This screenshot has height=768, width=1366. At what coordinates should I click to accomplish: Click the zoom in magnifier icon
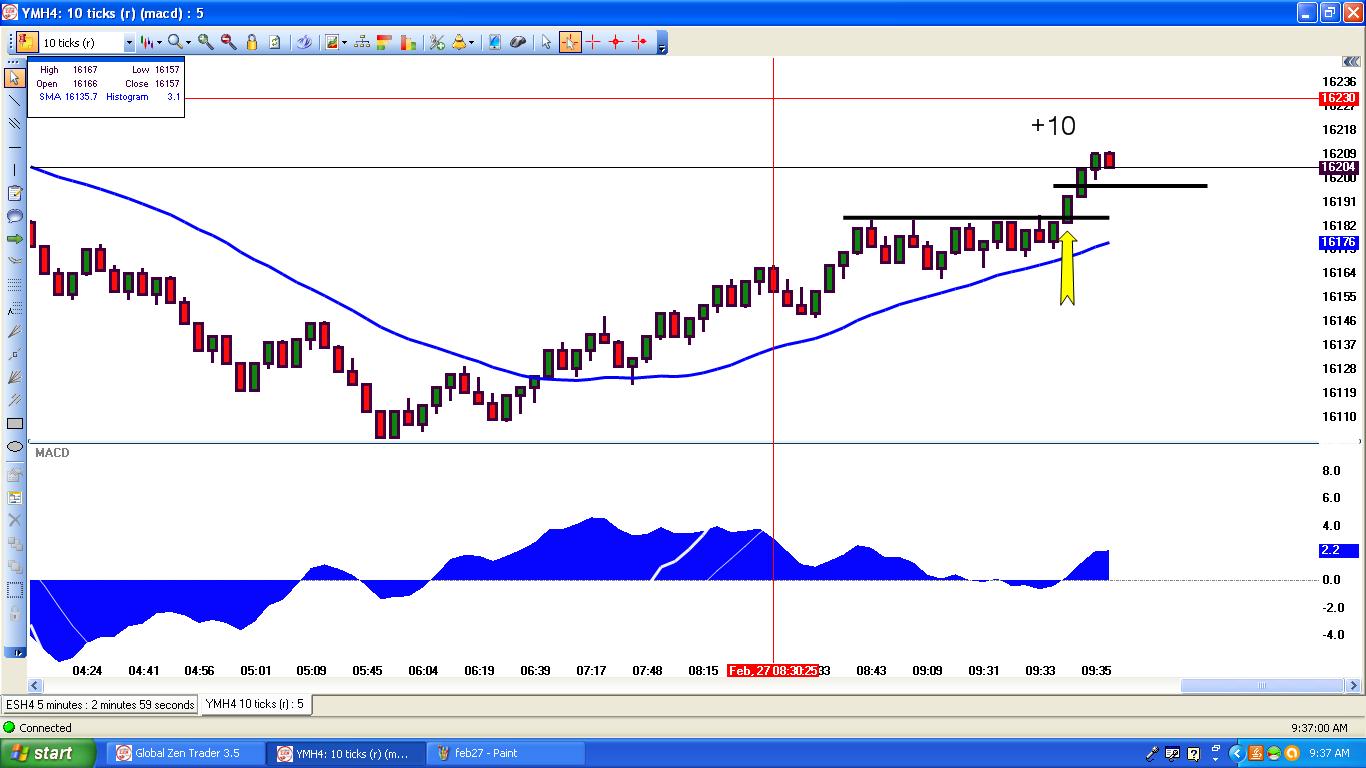(x=206, y=42)
